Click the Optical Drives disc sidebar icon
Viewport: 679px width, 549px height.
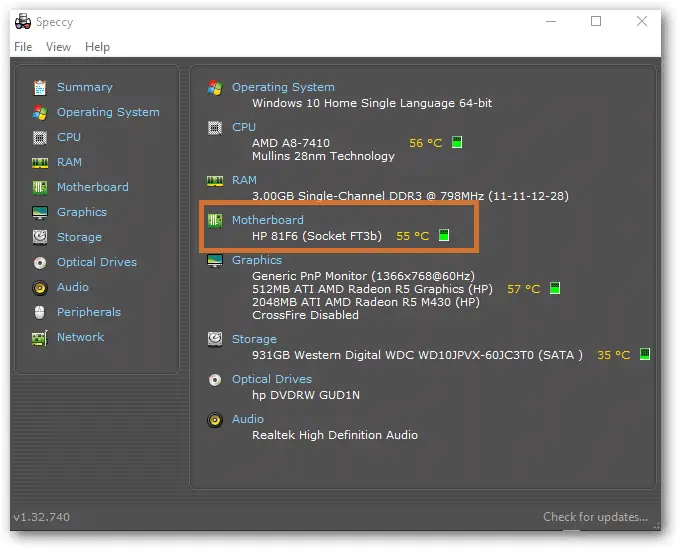click(40, 262)
